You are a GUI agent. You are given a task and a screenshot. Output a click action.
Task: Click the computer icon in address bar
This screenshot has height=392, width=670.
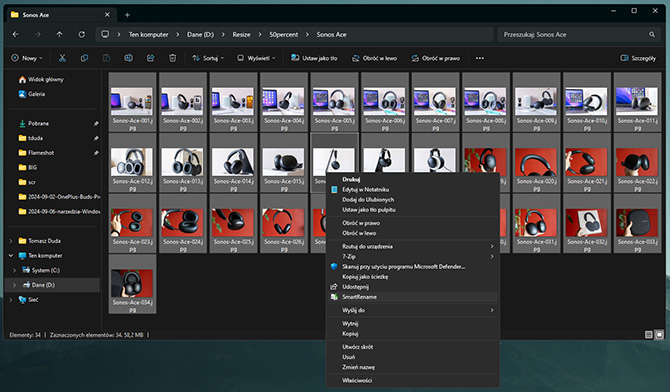point(105,34)
